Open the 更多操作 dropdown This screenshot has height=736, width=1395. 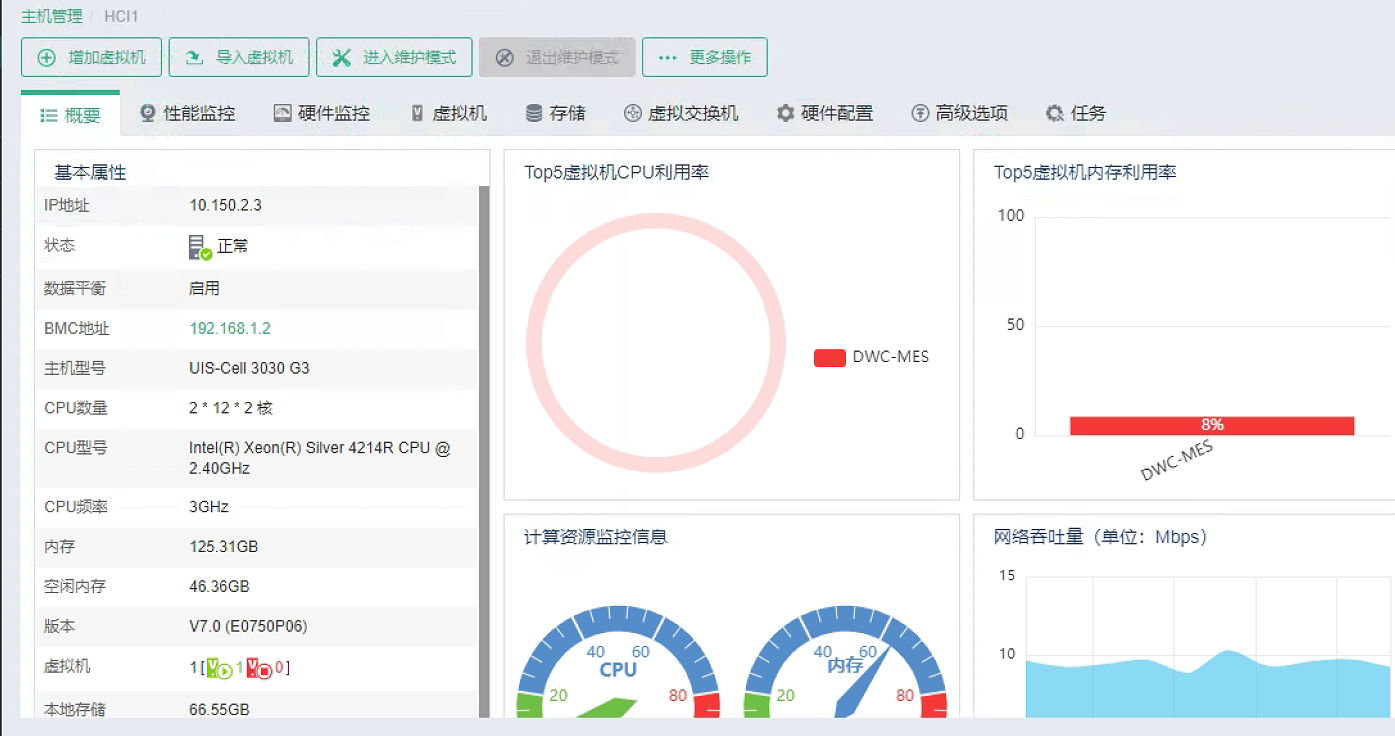pyautogui.click(x=705, y=57)
